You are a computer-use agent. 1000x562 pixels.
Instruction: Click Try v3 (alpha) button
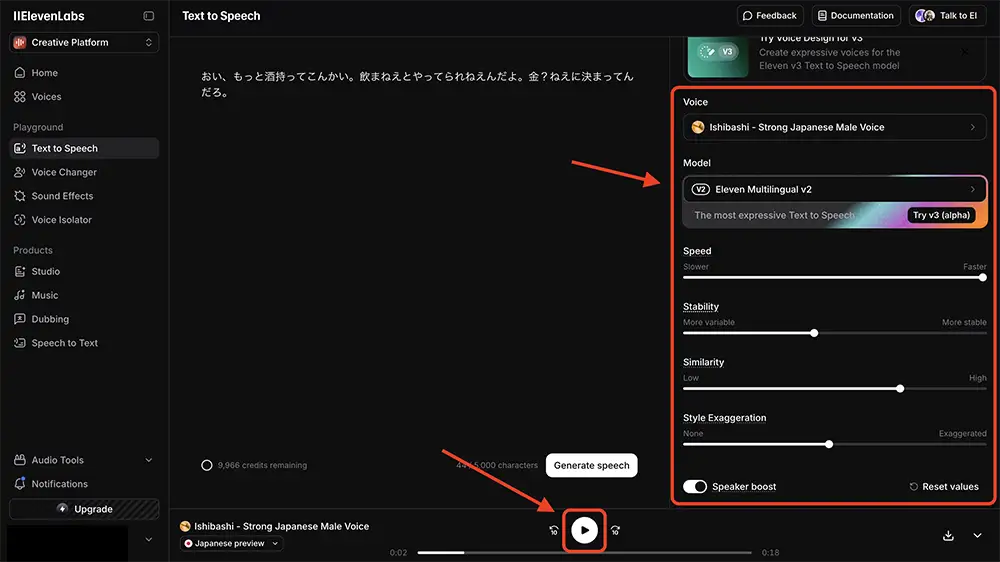(x=941, y=215)
